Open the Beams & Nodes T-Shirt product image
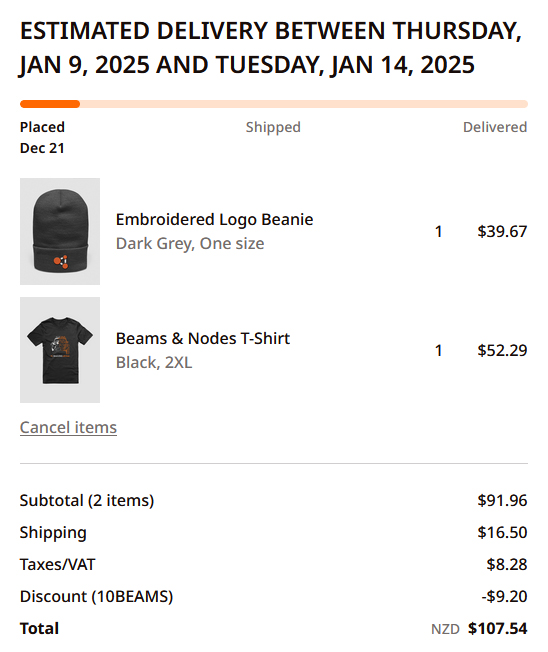The image size is (548, 652). (x=60, y=350)
